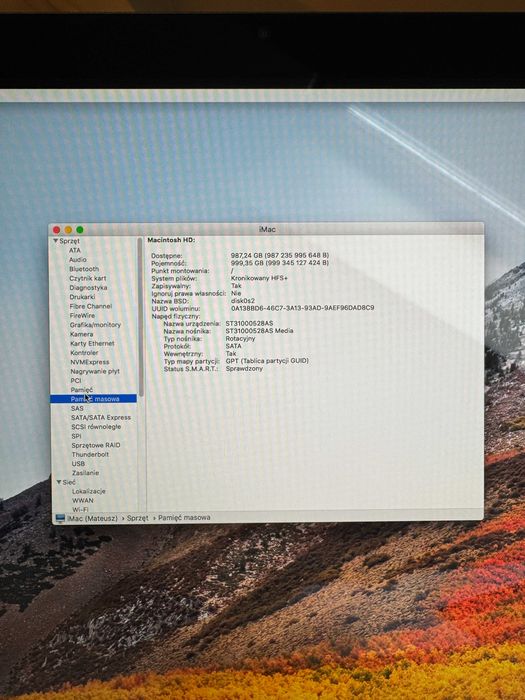This screenshot has width=525, height=700.
Task: Select SPI in the sidebar
Action: (x=76, y=436)
